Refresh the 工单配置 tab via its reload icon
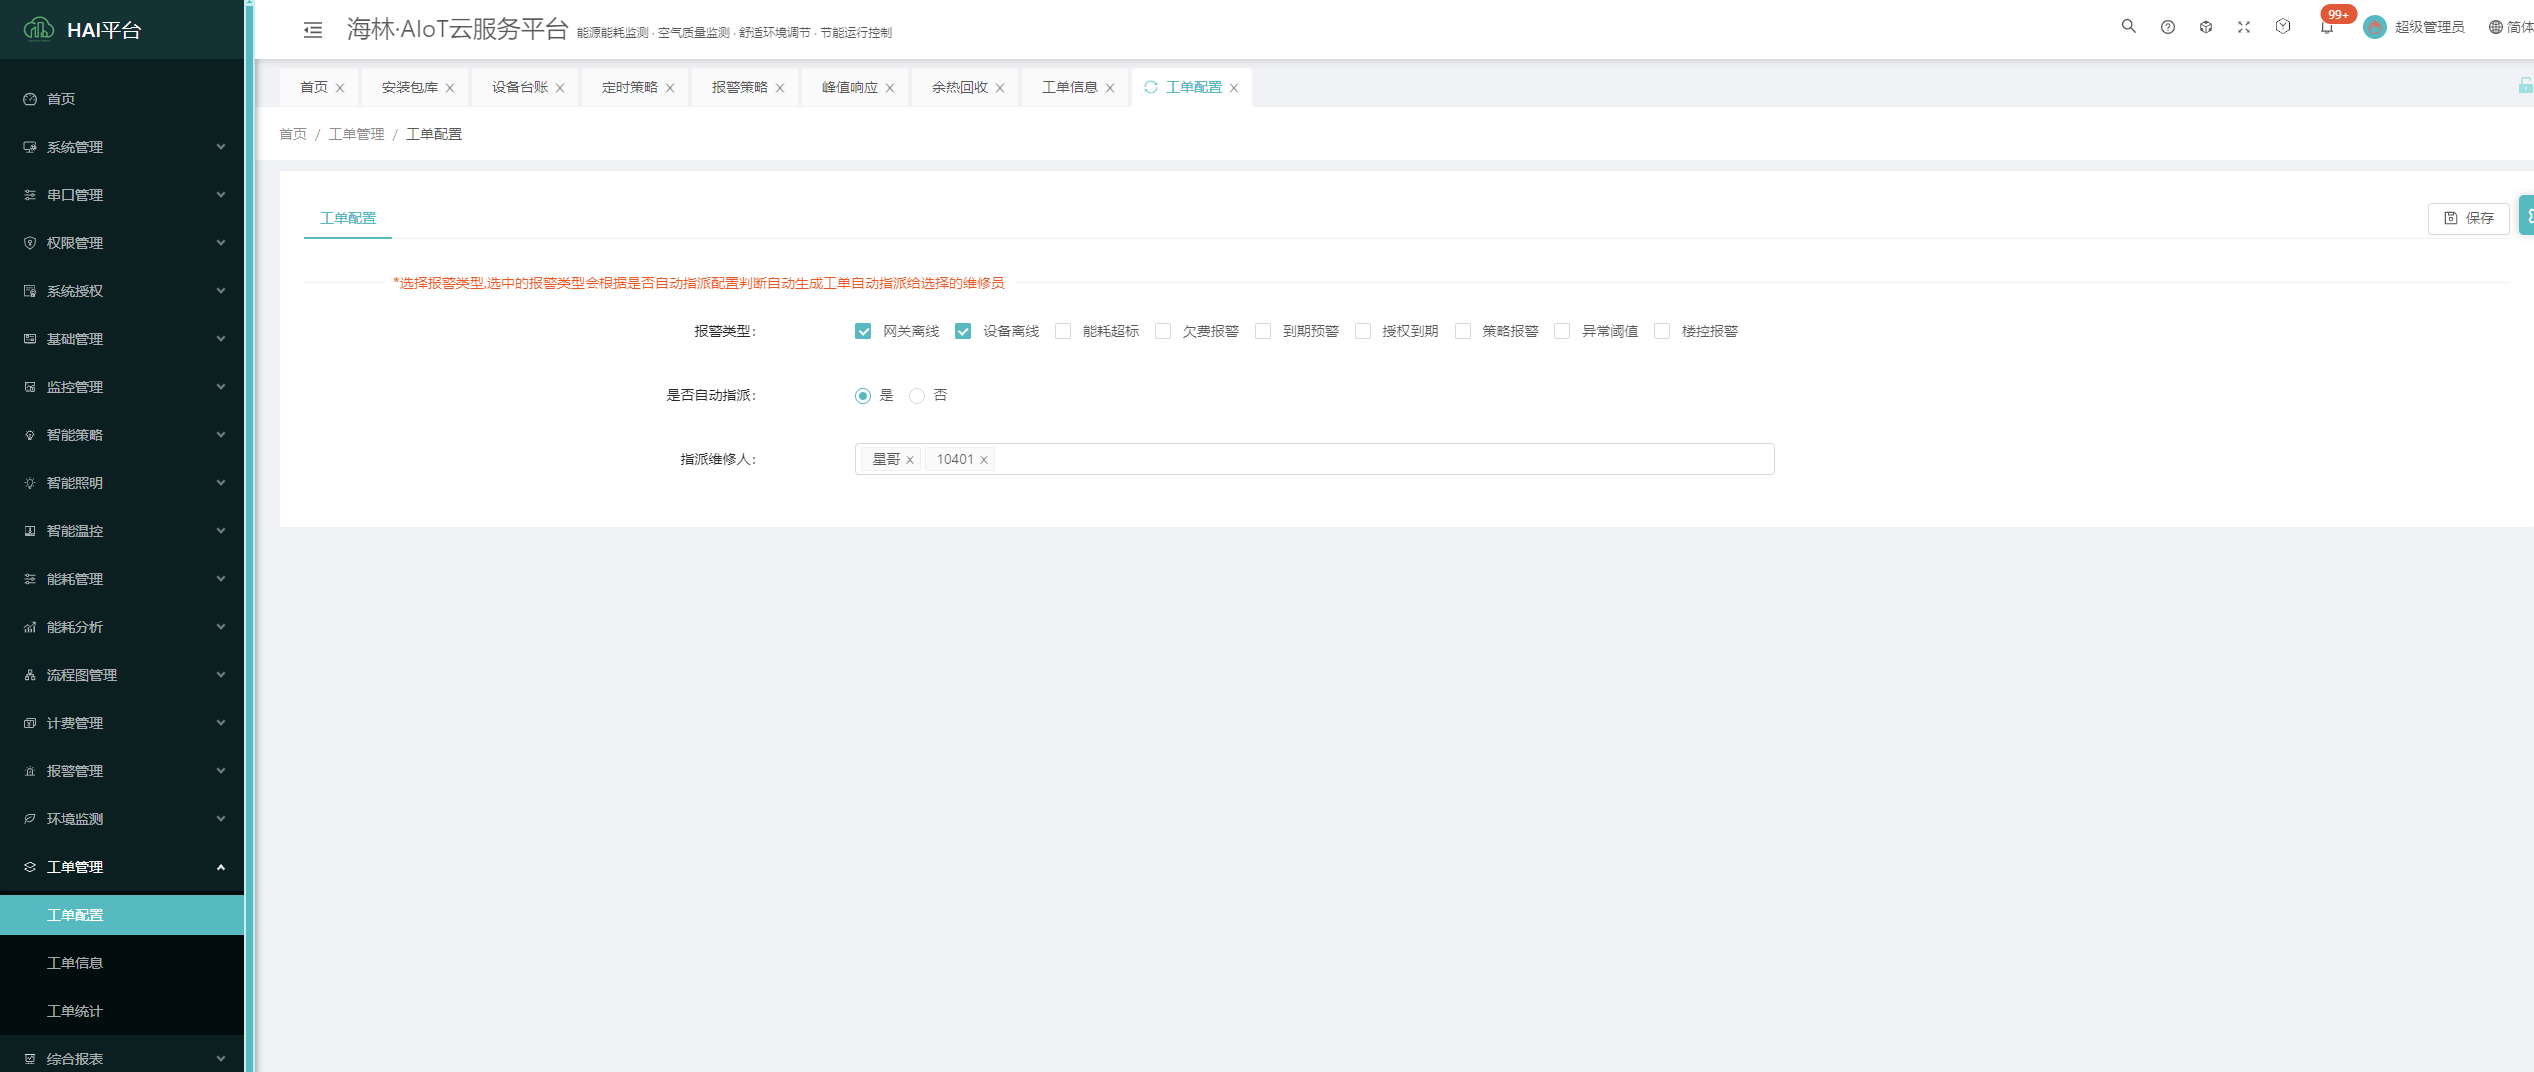2534x1072 pixels. tap(1151, 87)
